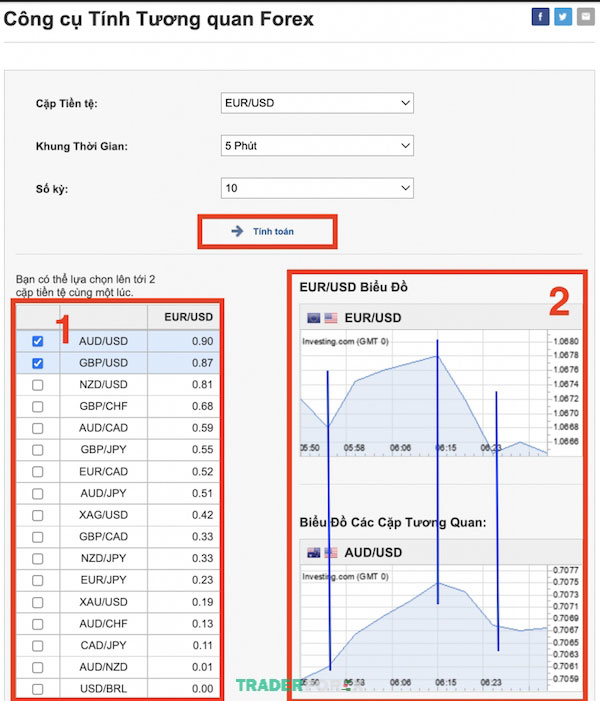Open the Cặp Tiền tệ dropdown
This screenshot has width=600, height=701.
[x=317, y=103]
